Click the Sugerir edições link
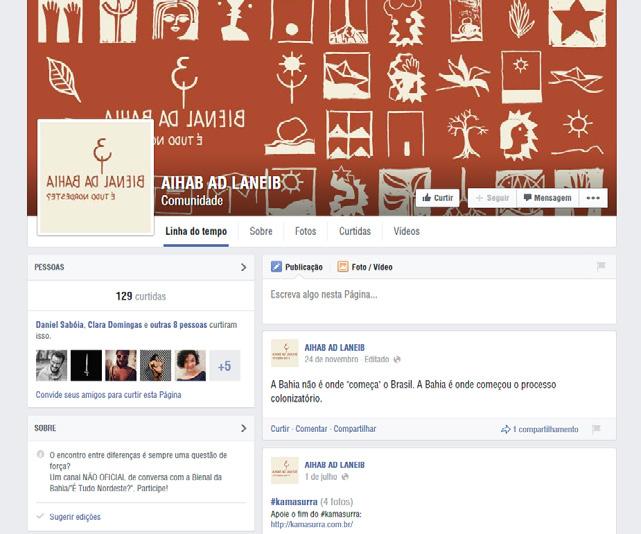 tap(75, 517)
